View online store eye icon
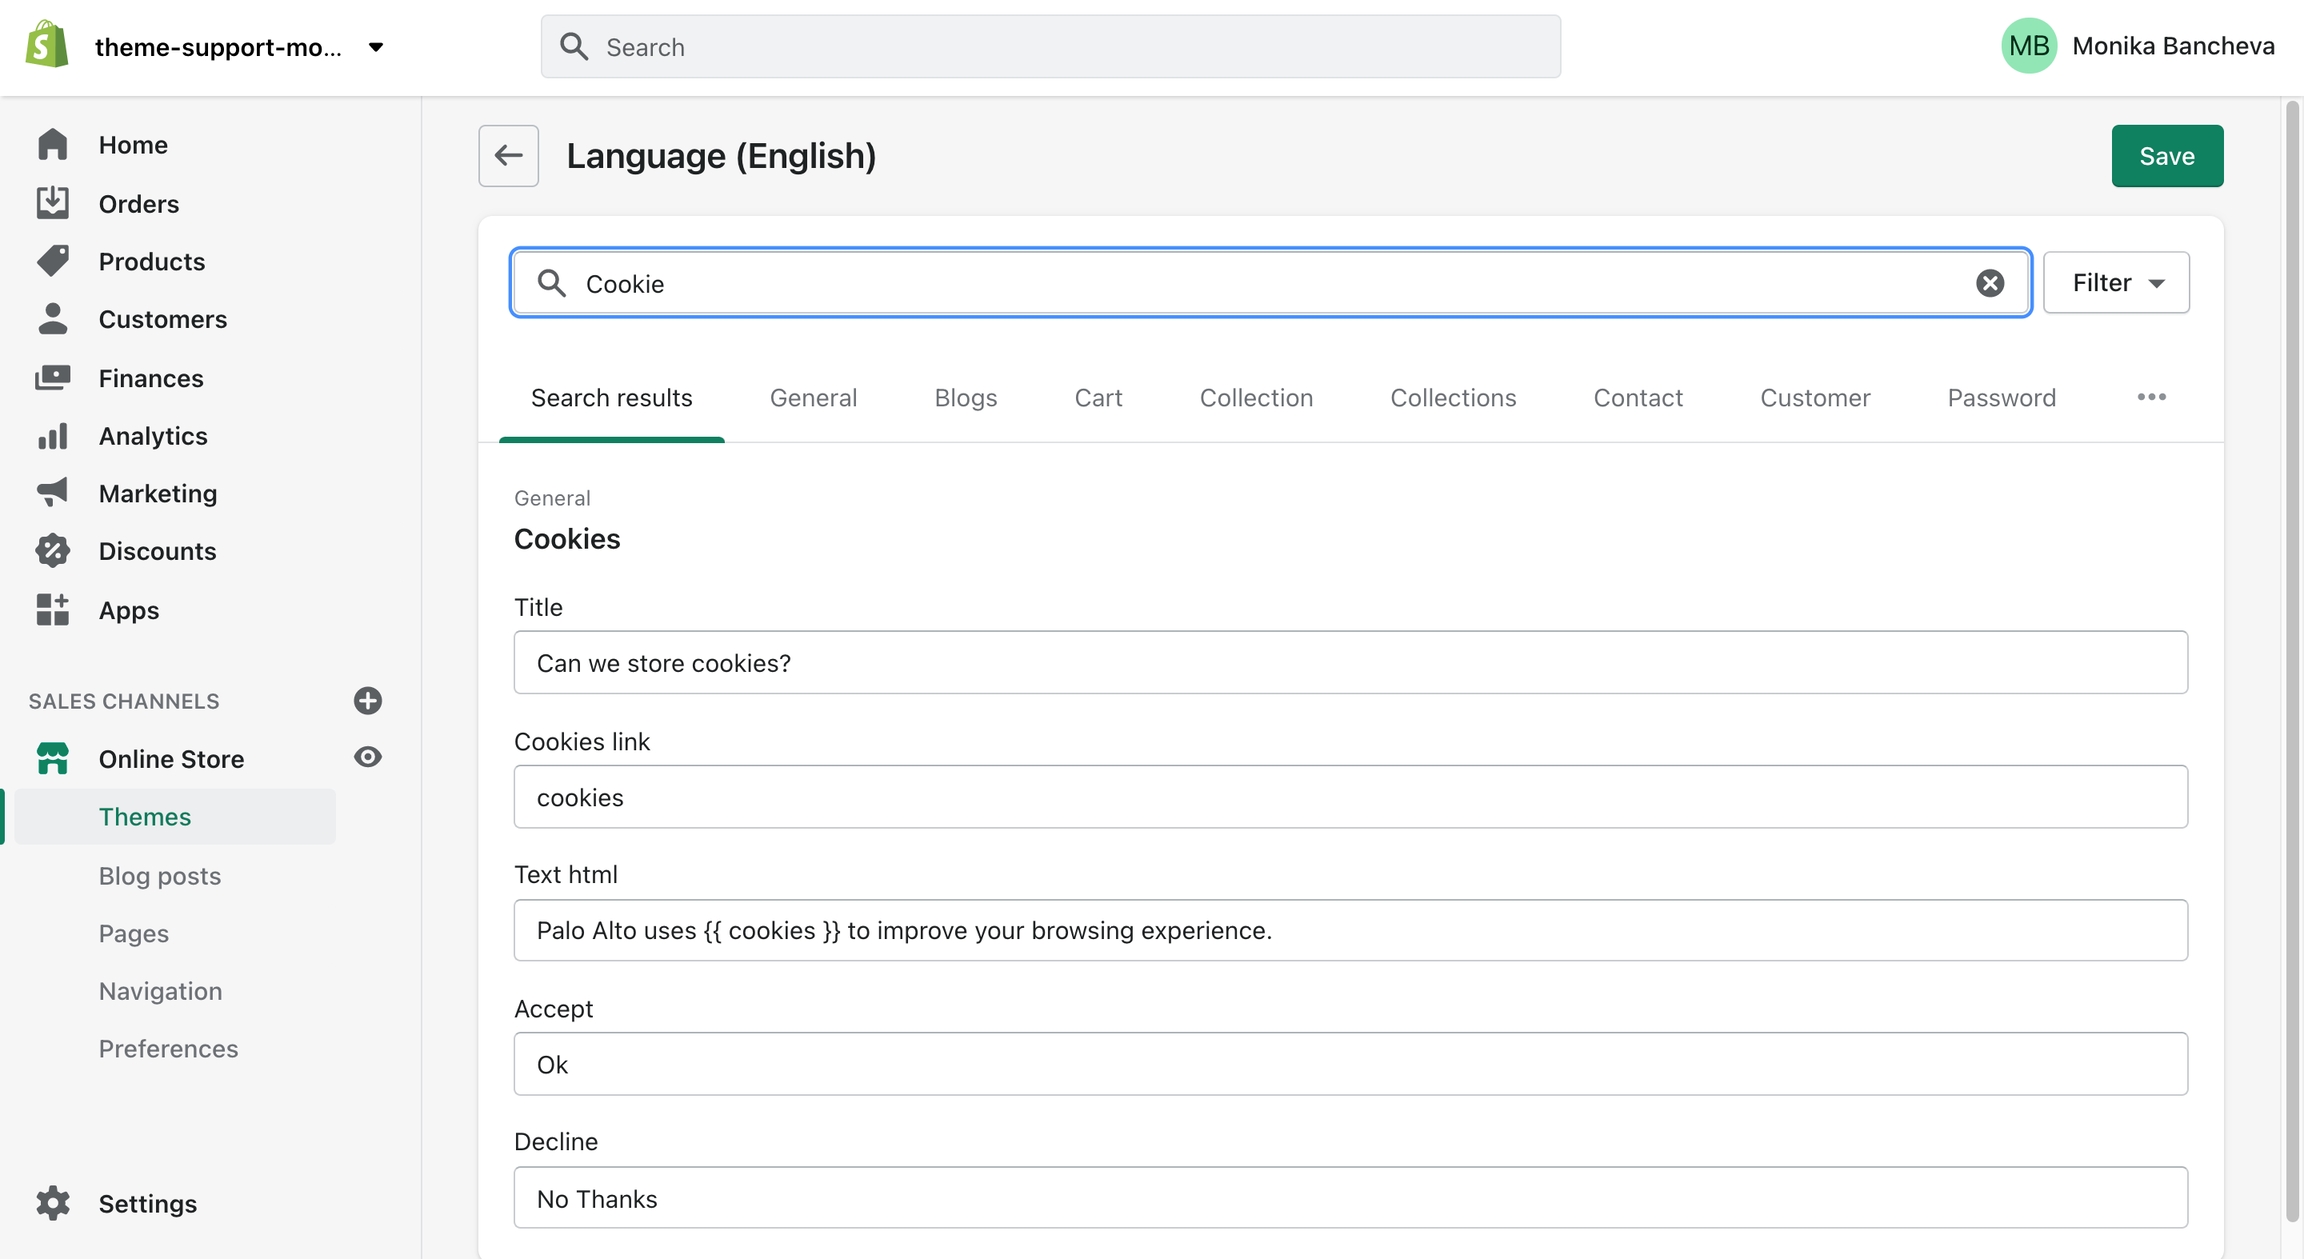The height and width of the screenshot is (1259, 2304). click(x=367, y=757)
